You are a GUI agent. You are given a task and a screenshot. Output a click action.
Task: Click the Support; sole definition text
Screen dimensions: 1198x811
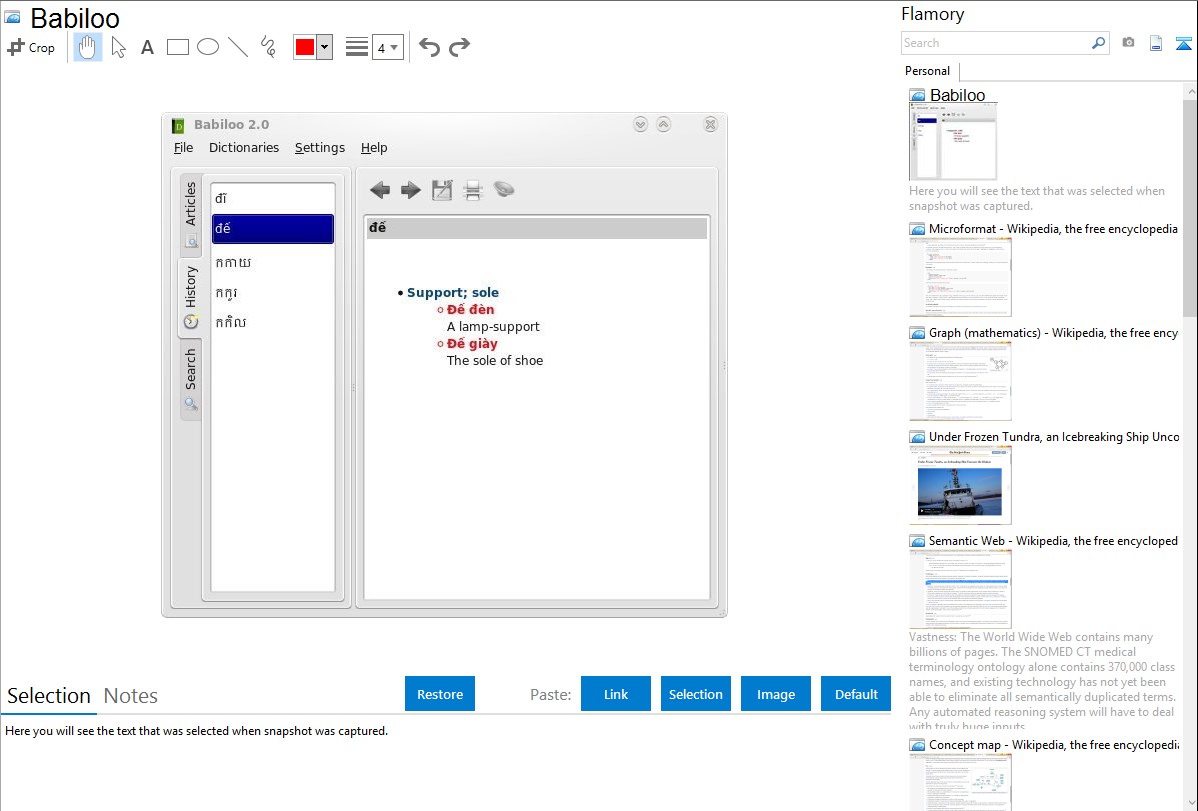453,293
